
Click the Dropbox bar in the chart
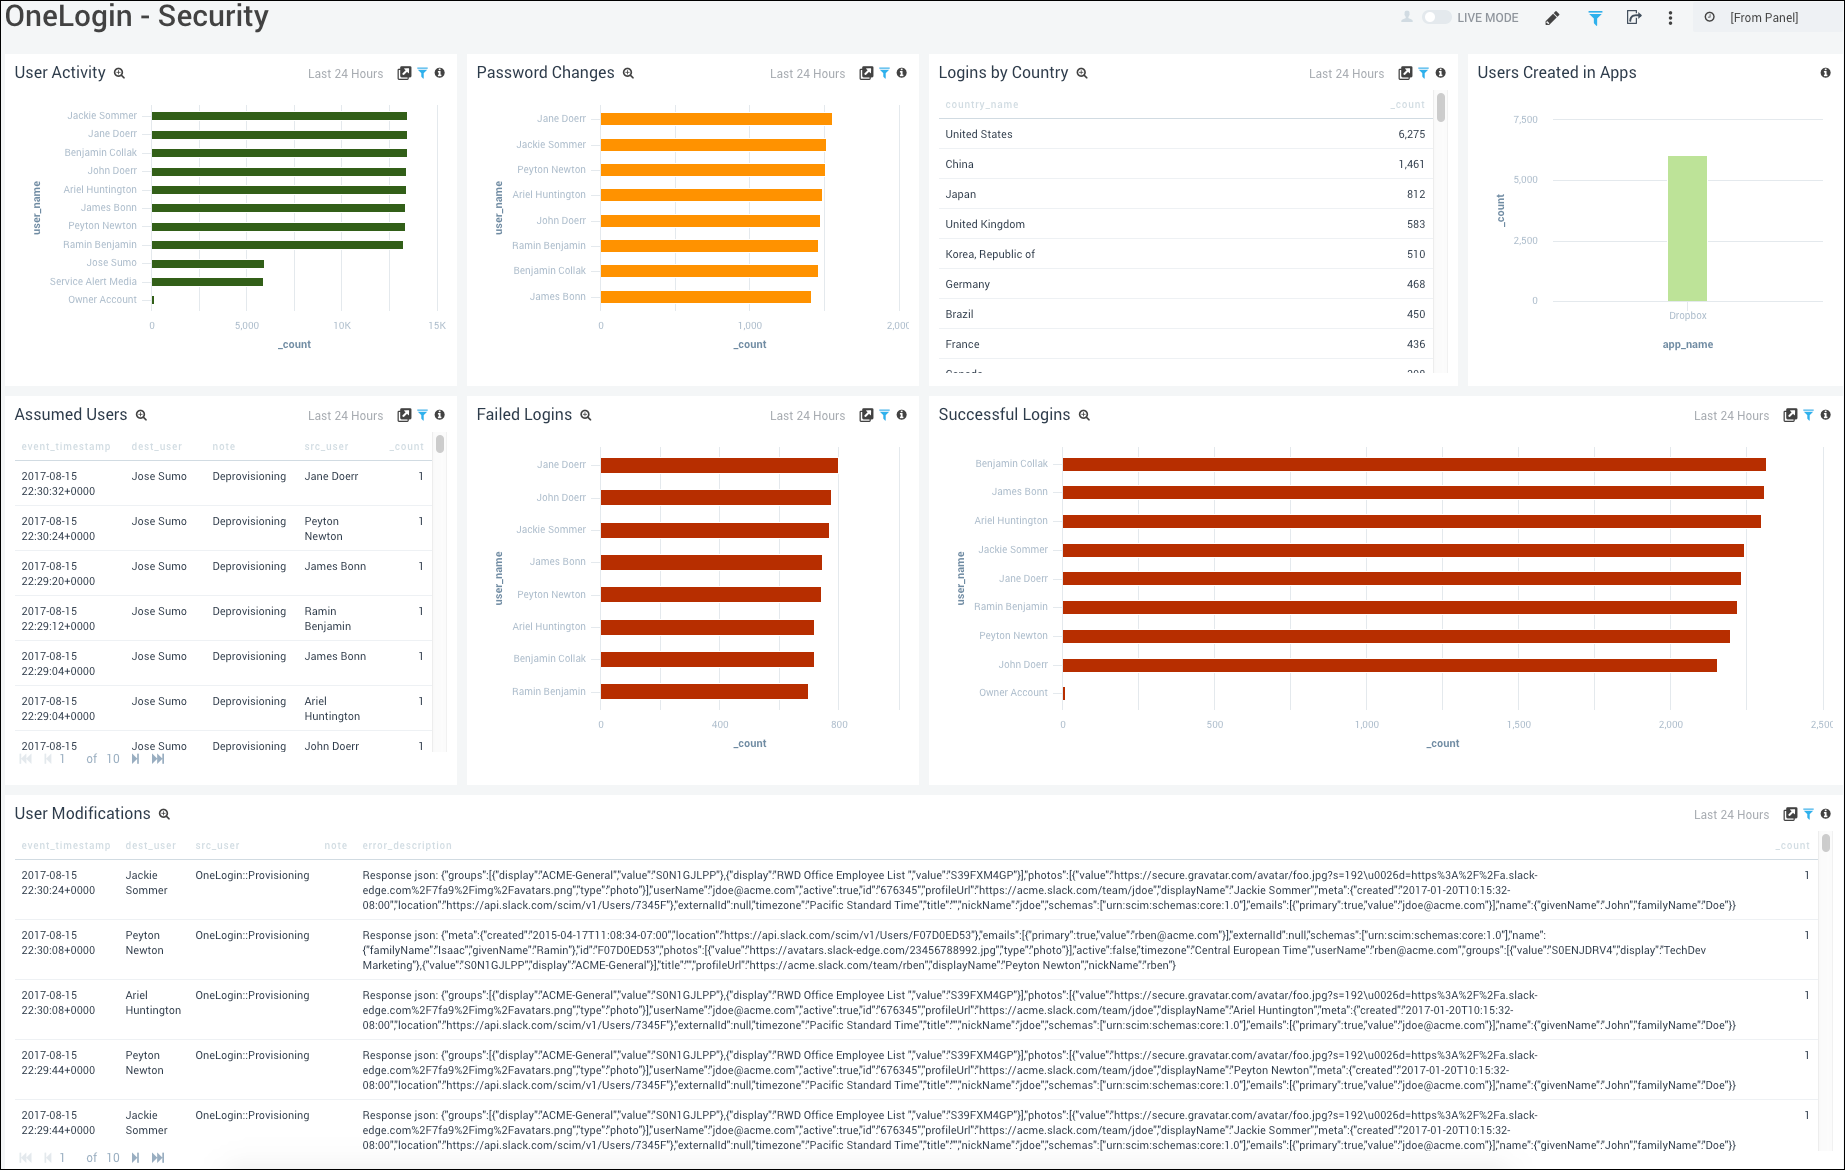coord(1687,228)
